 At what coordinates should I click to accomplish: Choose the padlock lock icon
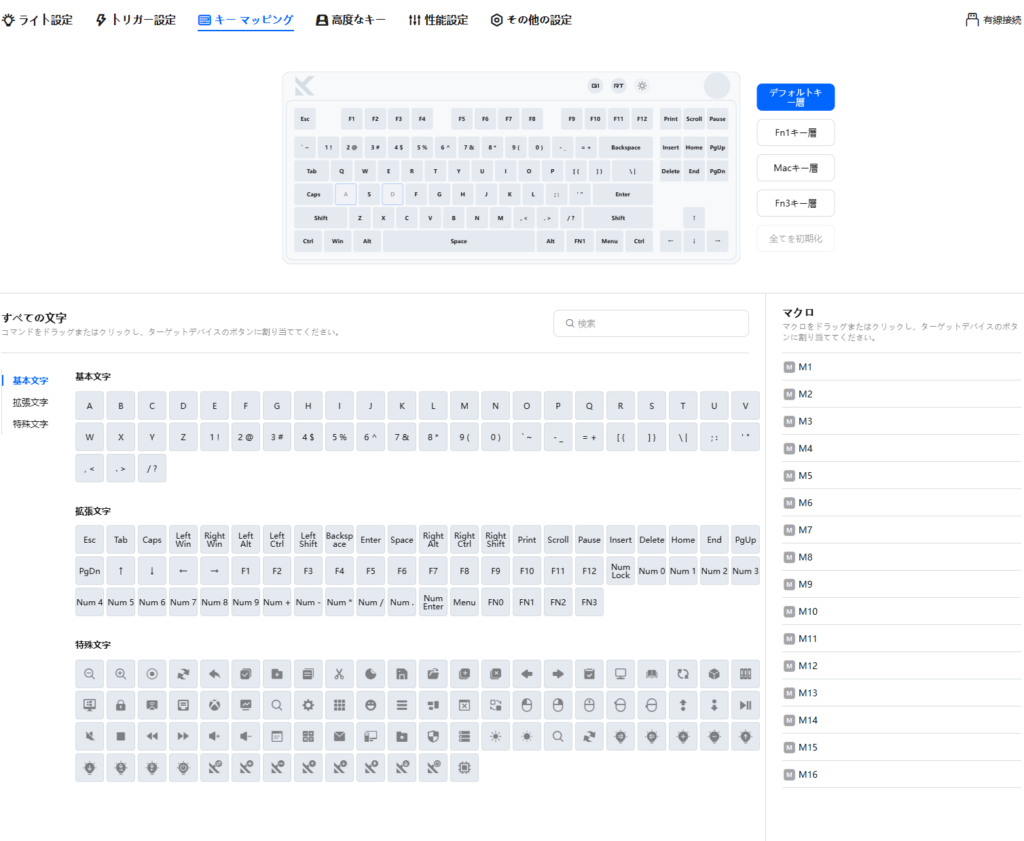[x=121, y=705]
